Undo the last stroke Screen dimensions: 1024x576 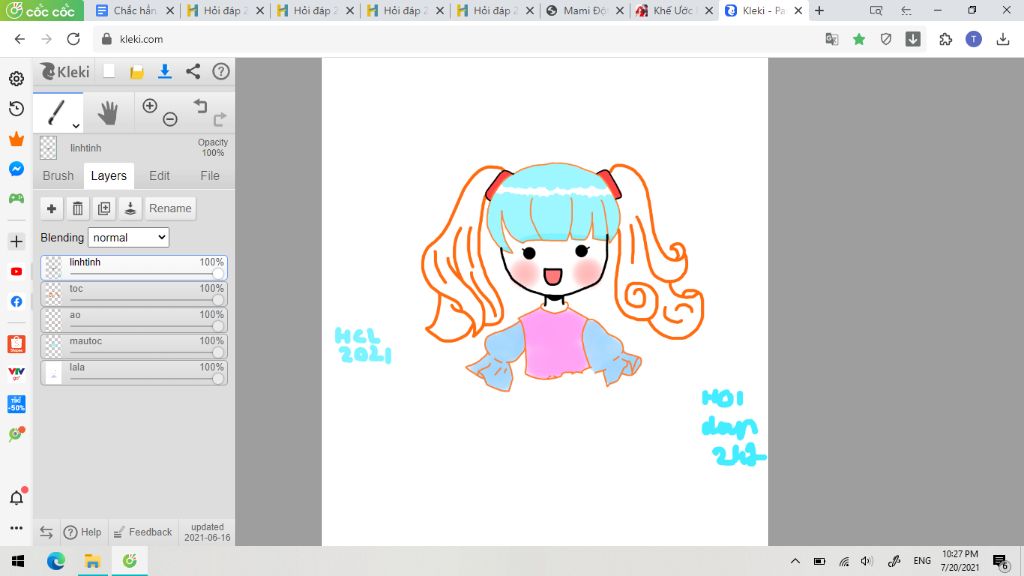click(200, 106)
